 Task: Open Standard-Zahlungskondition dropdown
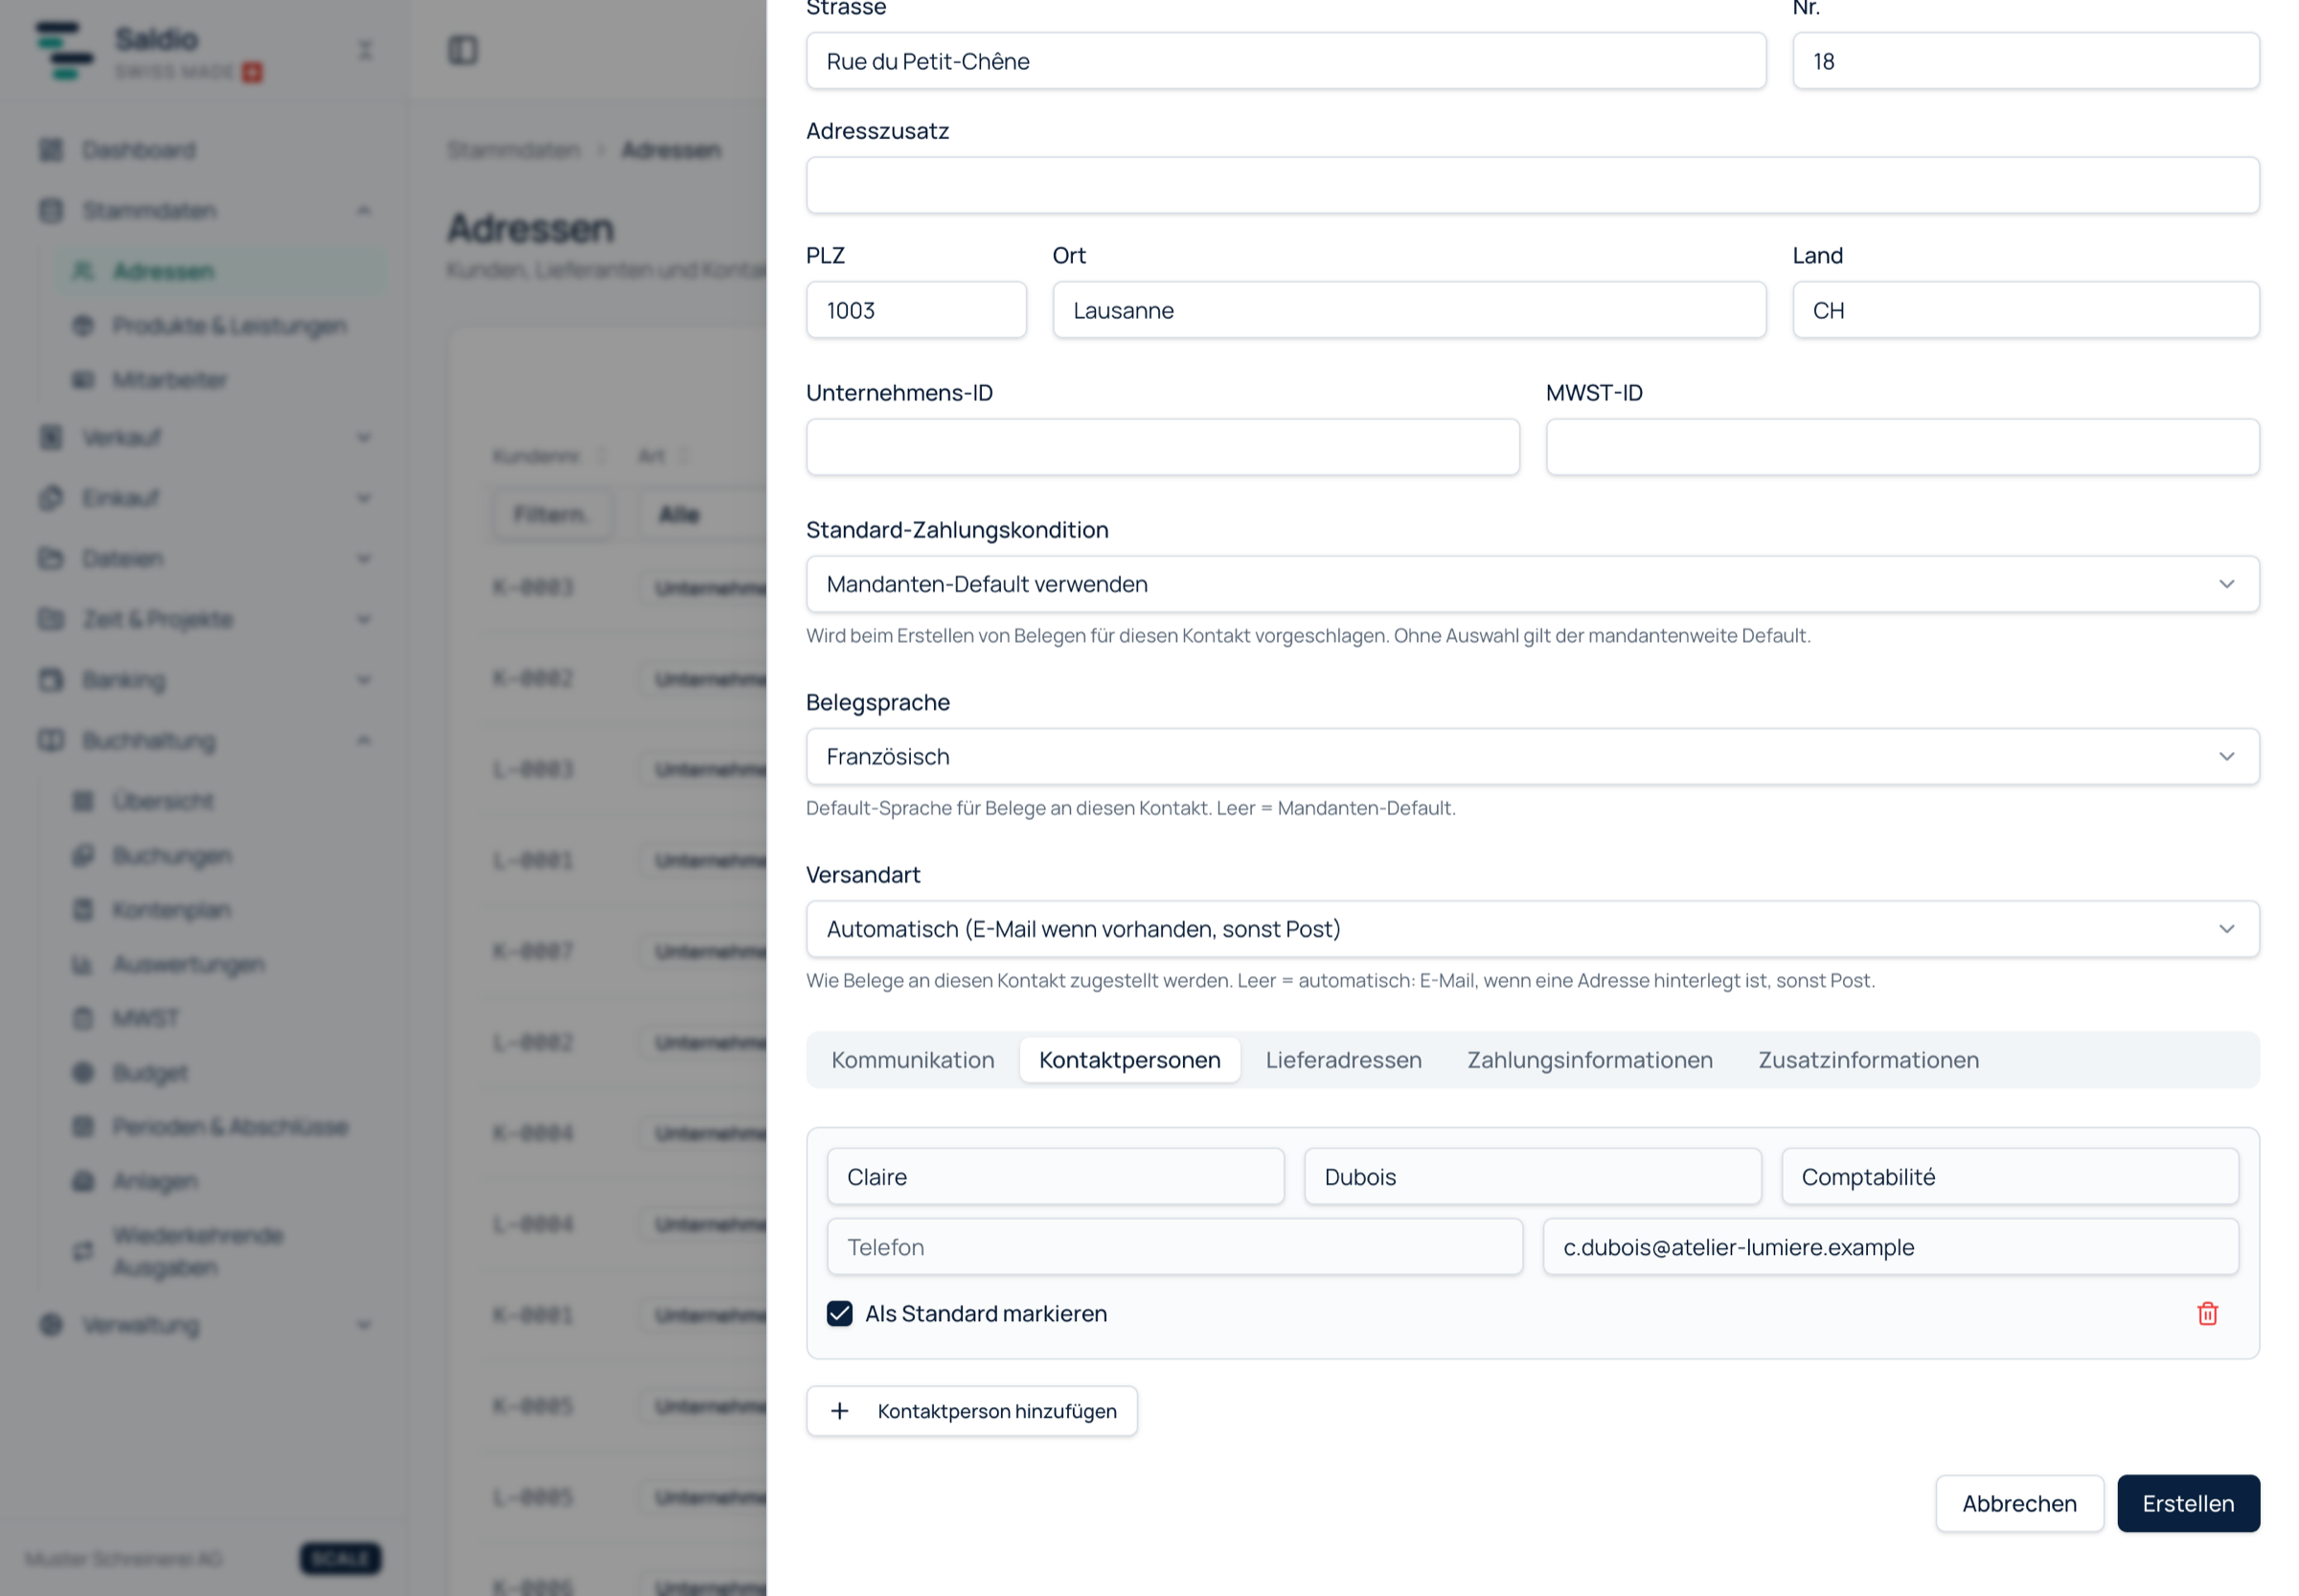coord(1532,584)
